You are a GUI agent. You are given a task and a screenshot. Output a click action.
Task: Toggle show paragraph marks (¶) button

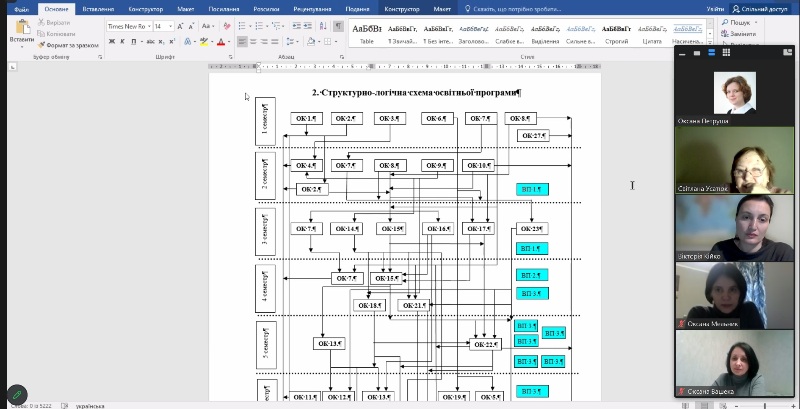point(338,26)
